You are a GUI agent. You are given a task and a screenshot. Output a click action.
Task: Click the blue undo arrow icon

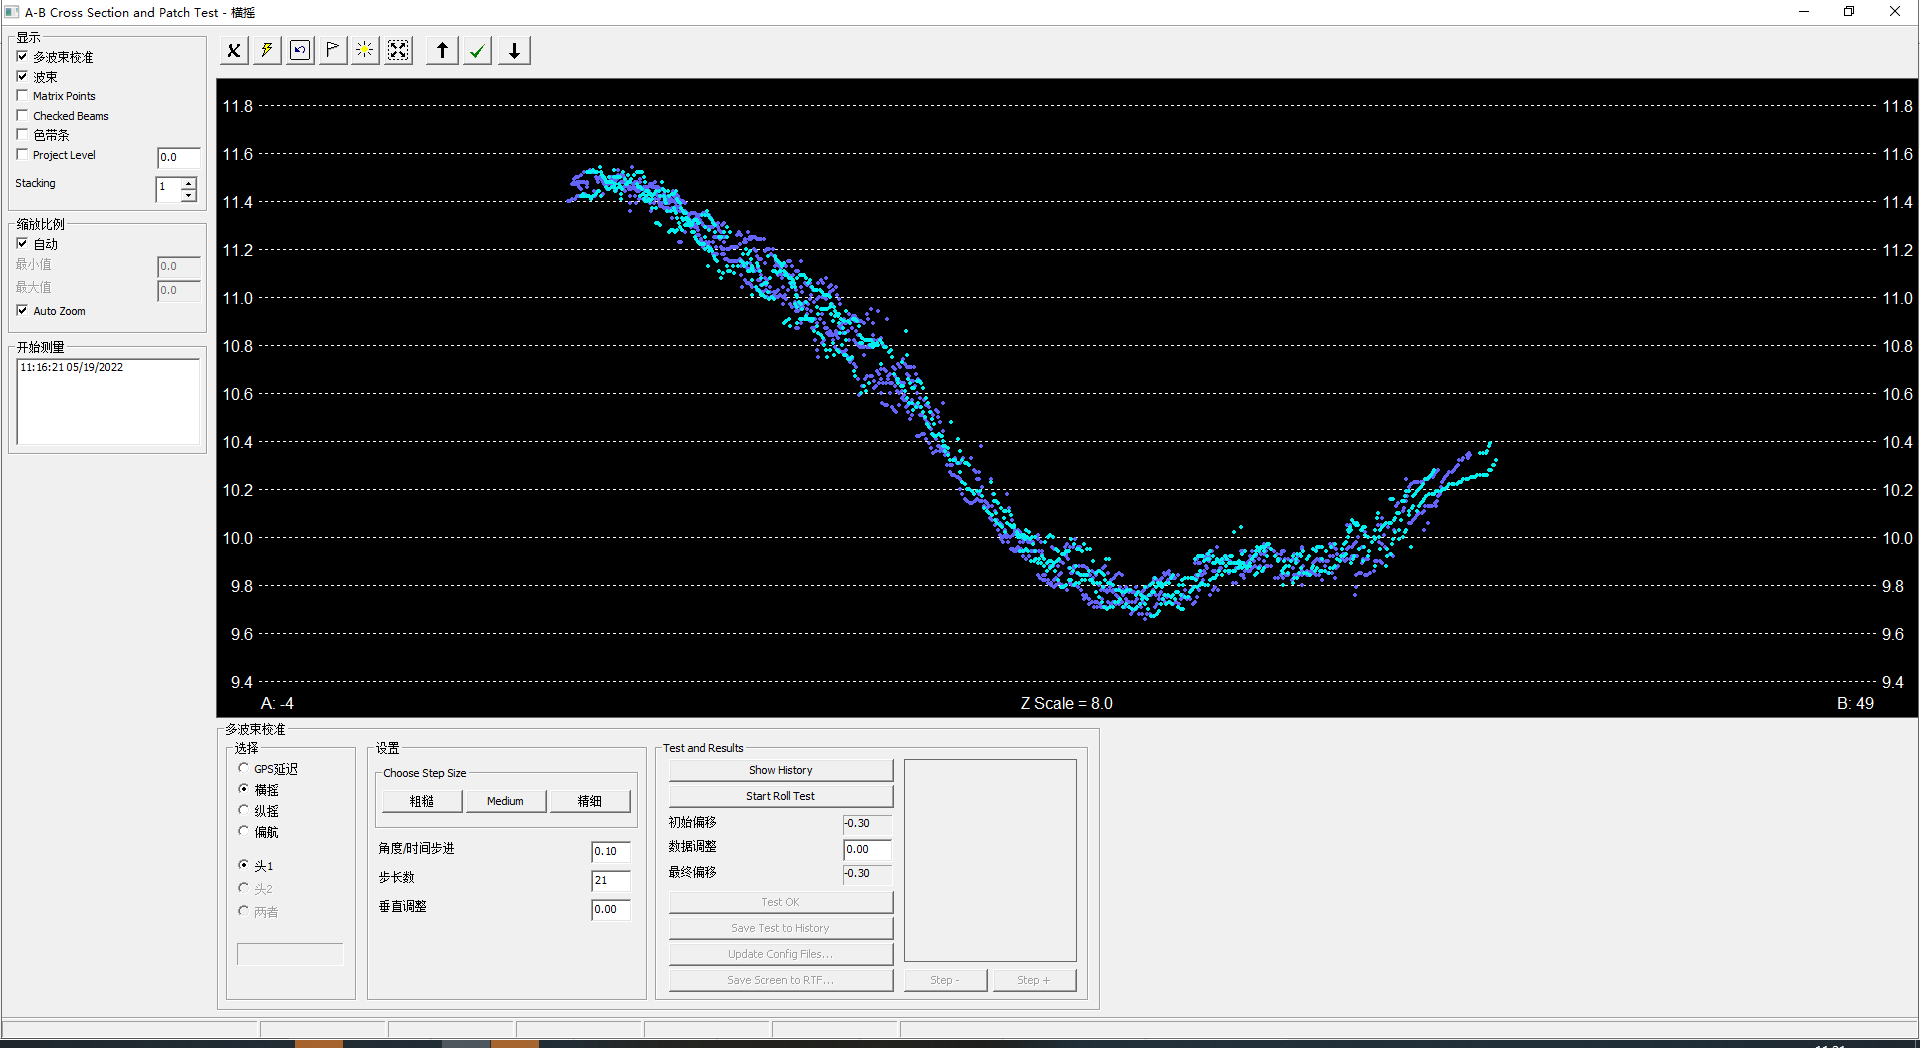(x=299, y=51)
